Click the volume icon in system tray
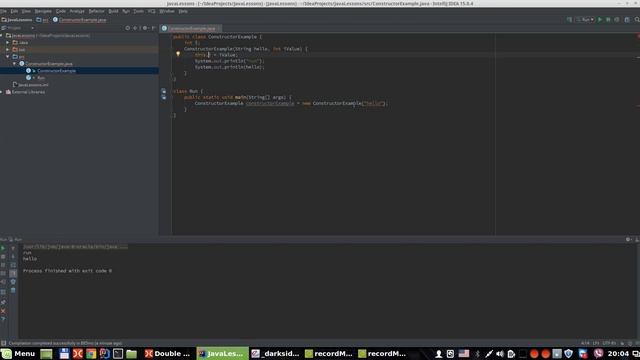 pos(500,353)
